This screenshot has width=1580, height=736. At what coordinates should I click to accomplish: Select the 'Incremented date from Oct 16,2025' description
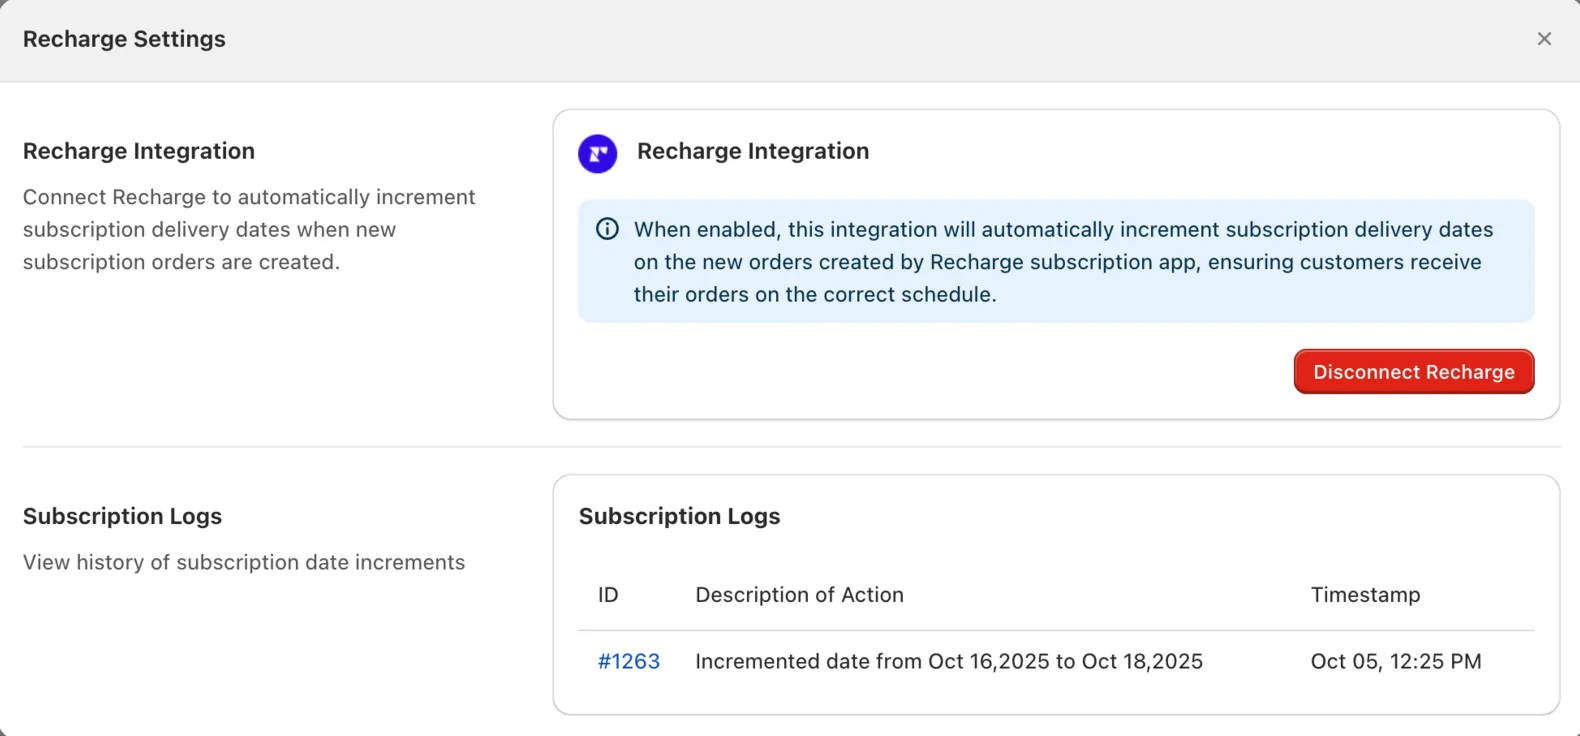(x=949, y=661)
